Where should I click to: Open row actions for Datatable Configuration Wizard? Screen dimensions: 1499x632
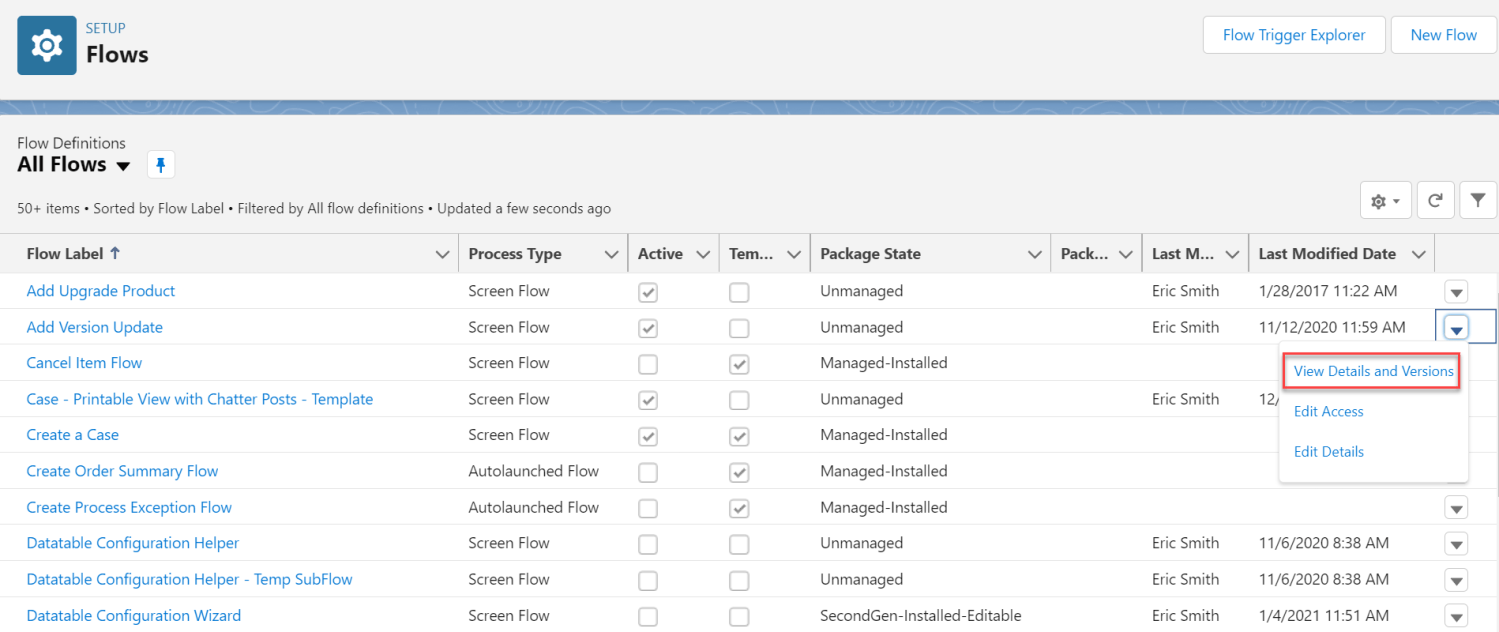(x=1456, y=616)
